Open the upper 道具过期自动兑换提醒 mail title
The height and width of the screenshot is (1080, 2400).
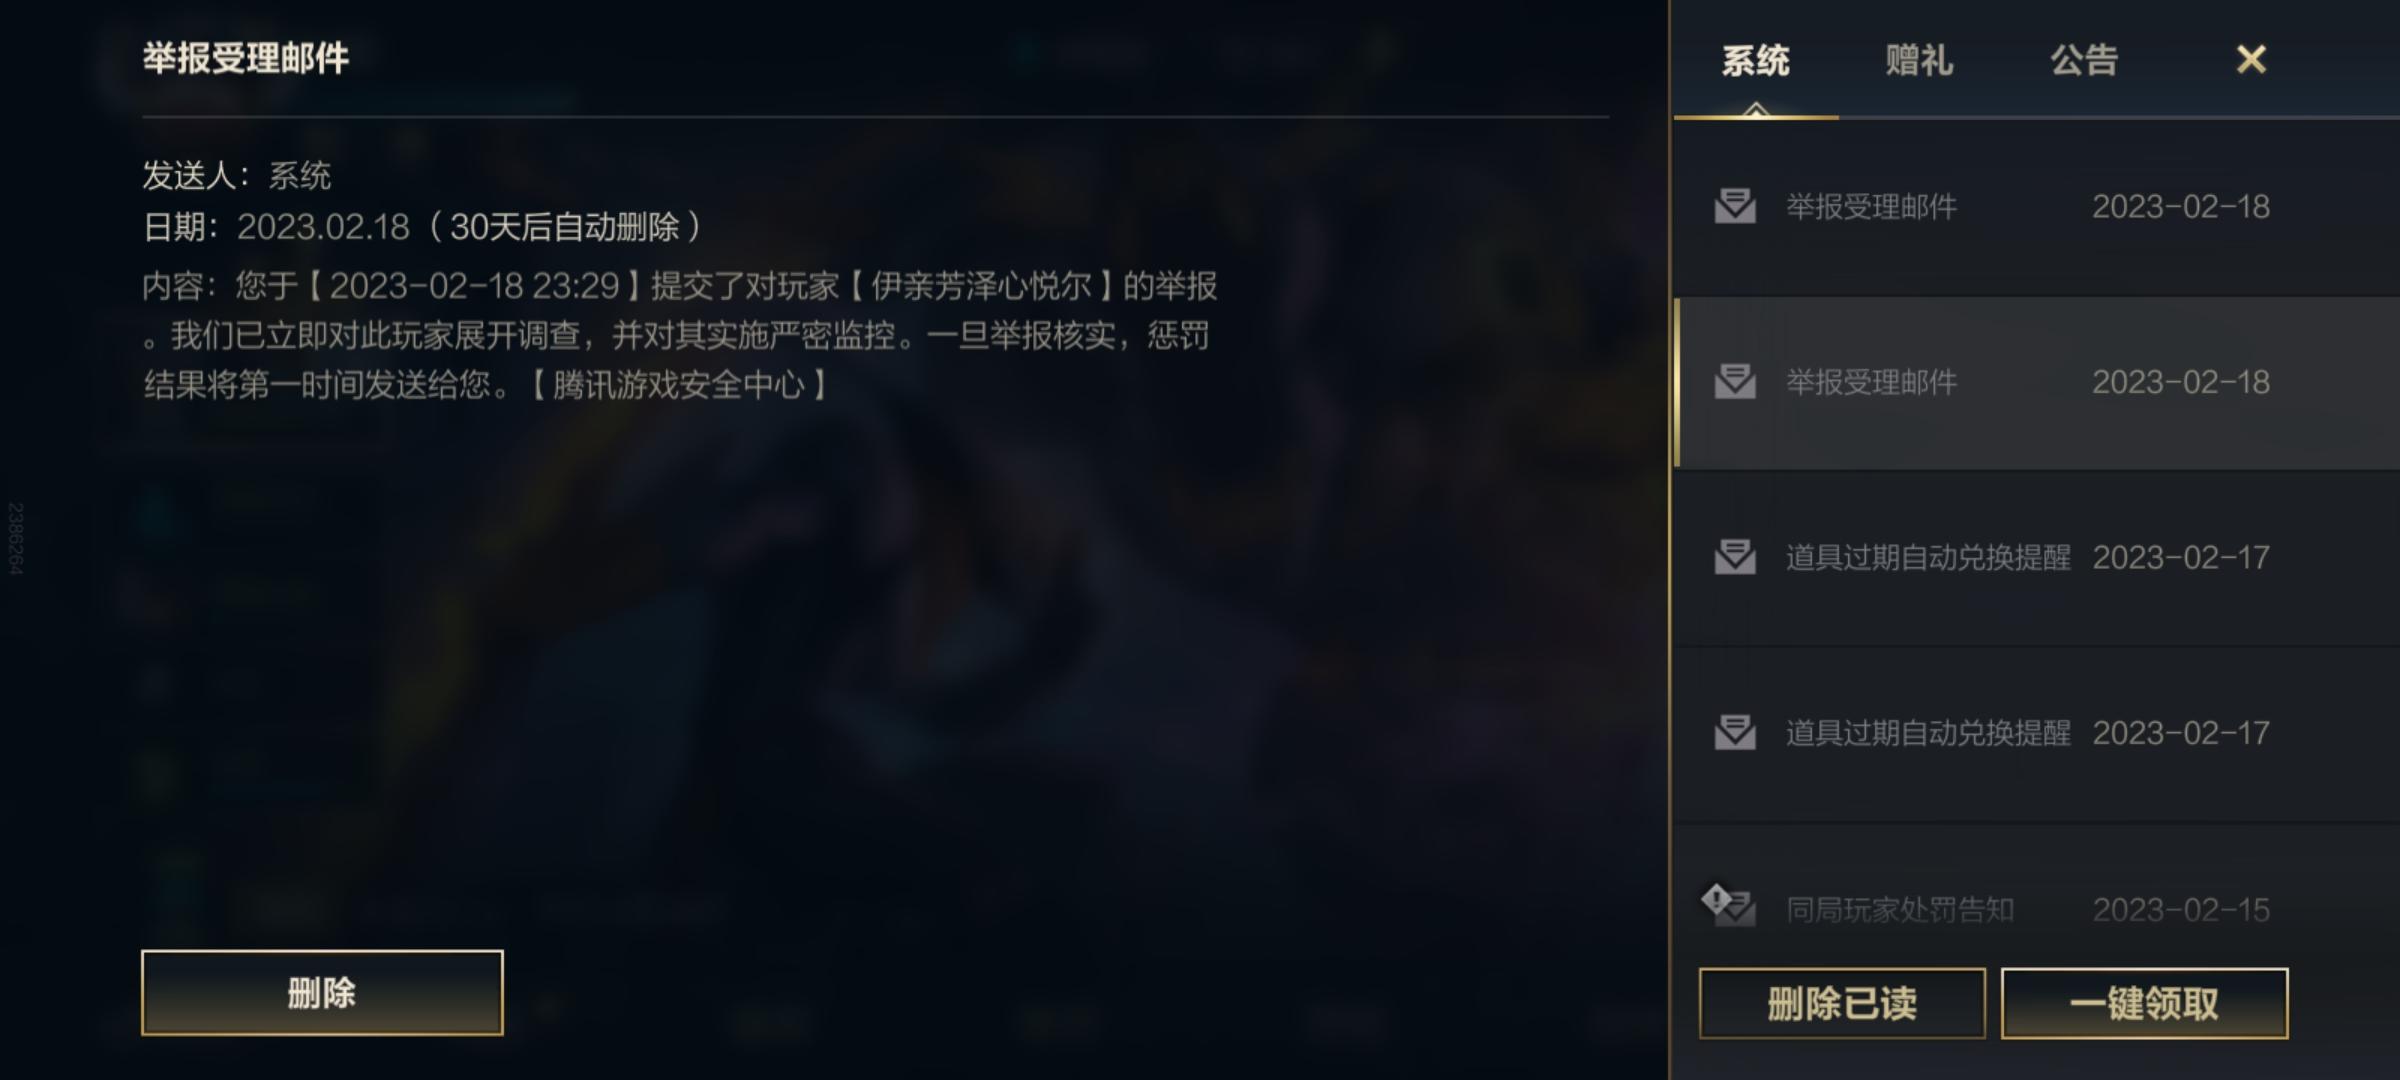tap(1928, 557)
